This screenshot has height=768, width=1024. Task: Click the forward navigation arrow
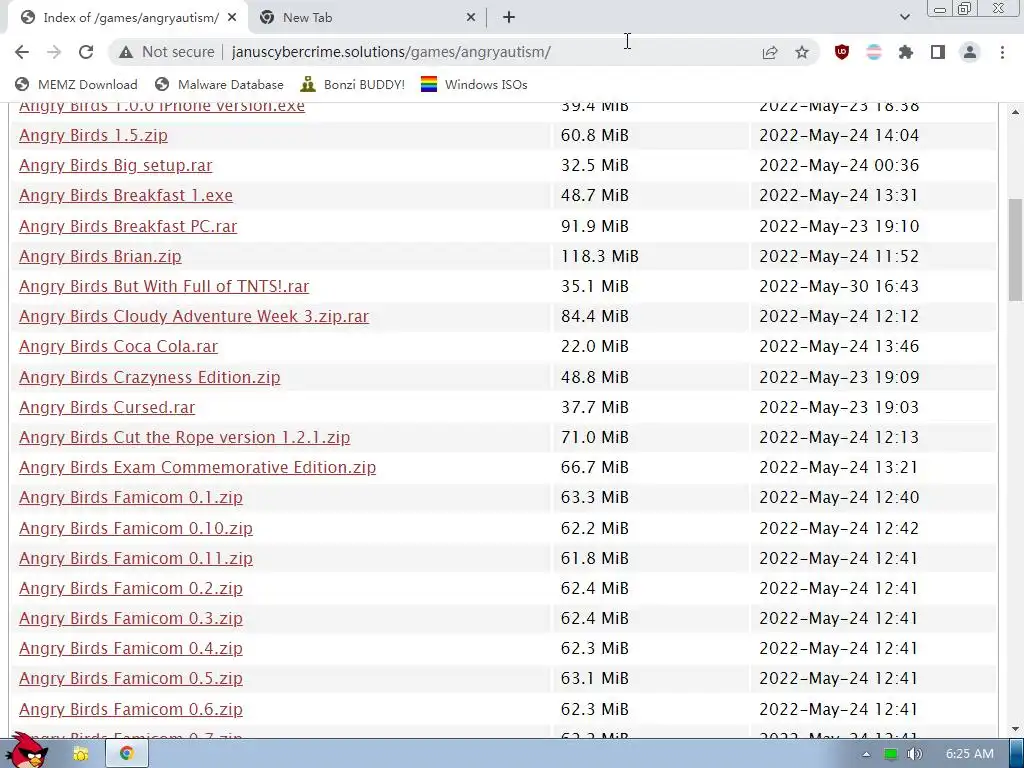[54, 52]
